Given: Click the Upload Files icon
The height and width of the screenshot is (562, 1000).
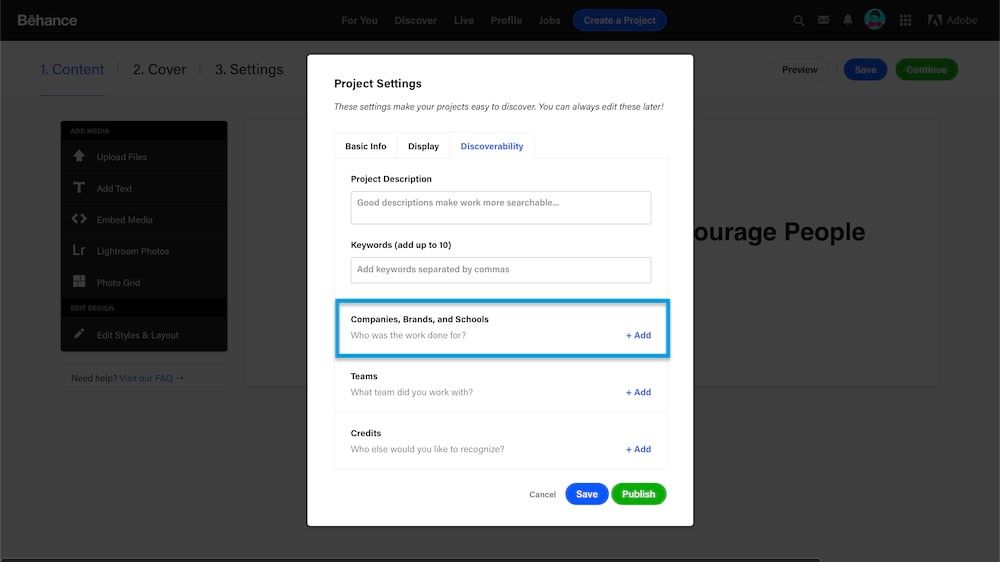Looking at the screenshot, I should [x=80, y=157].
